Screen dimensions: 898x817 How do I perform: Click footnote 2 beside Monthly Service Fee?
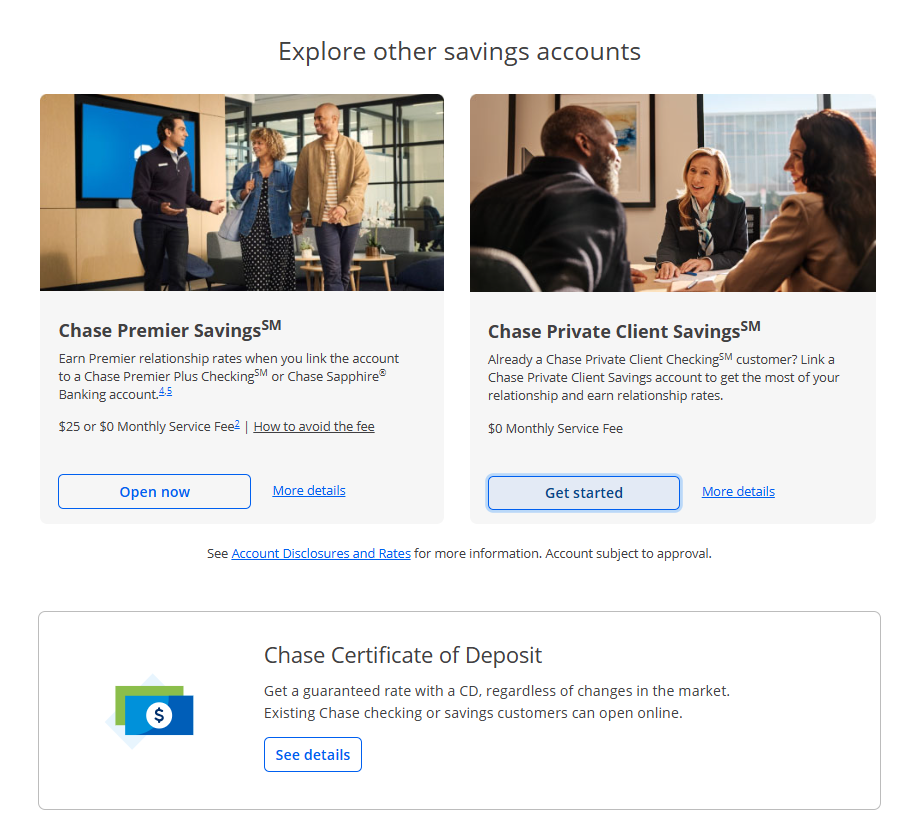click(x=237, y=424)
